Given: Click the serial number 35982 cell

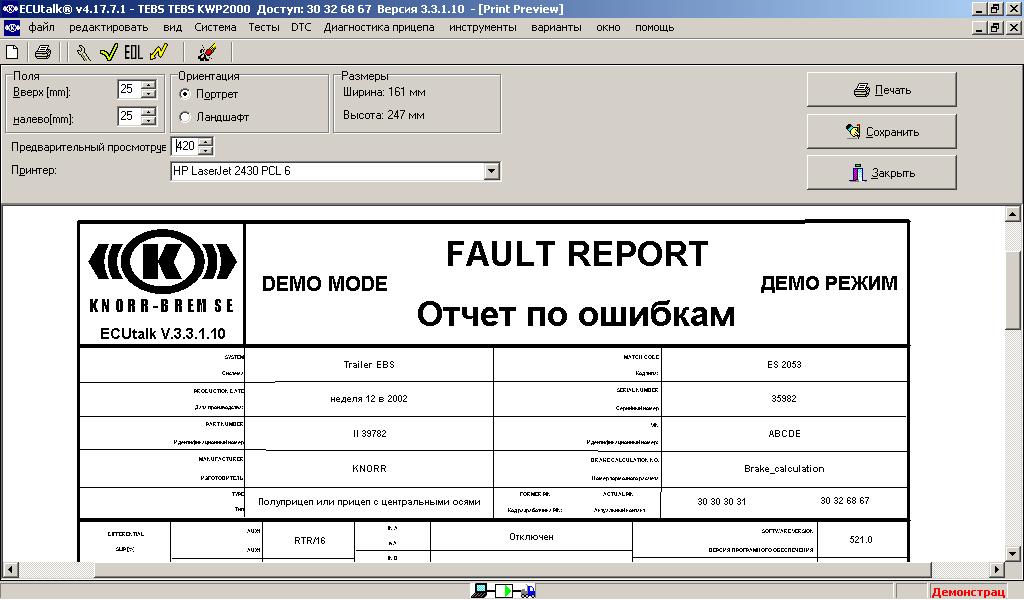Looking at the screenshot, I should pyautogui.click(x=784, y=399).
